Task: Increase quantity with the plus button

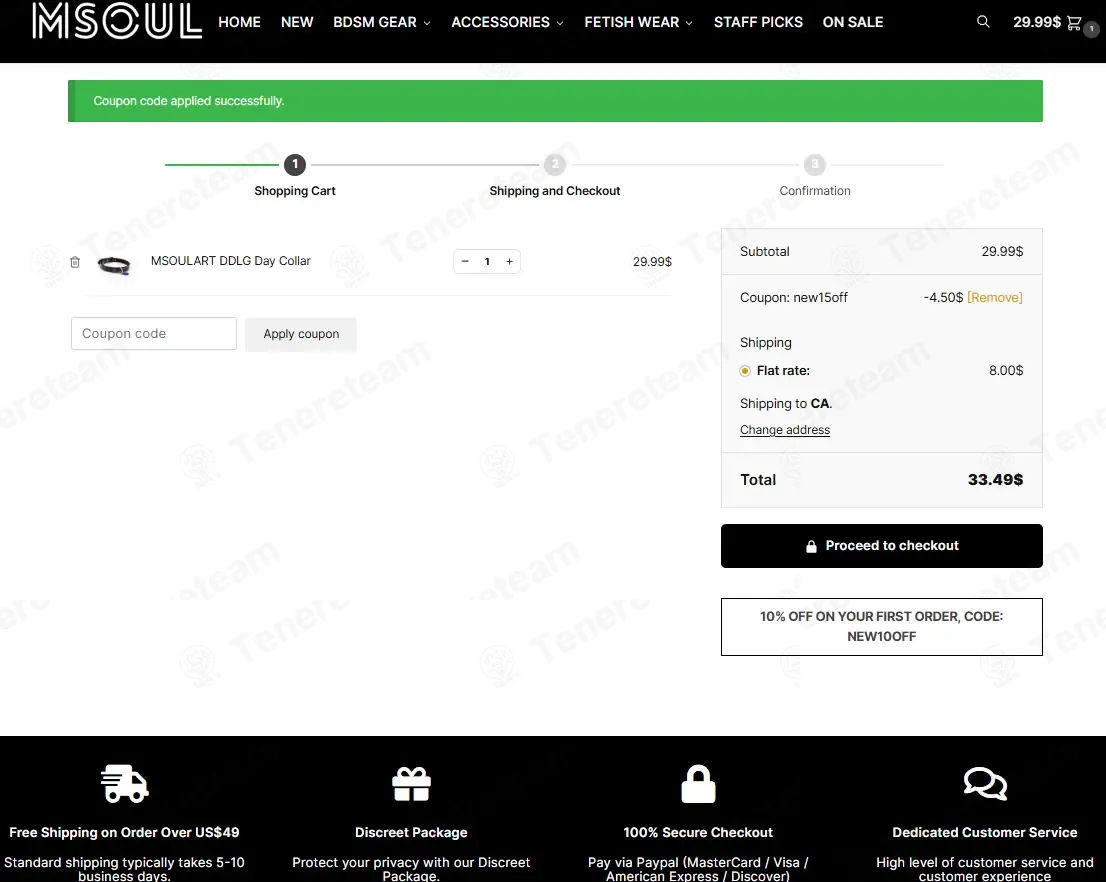Action: (x=509, y=261)
